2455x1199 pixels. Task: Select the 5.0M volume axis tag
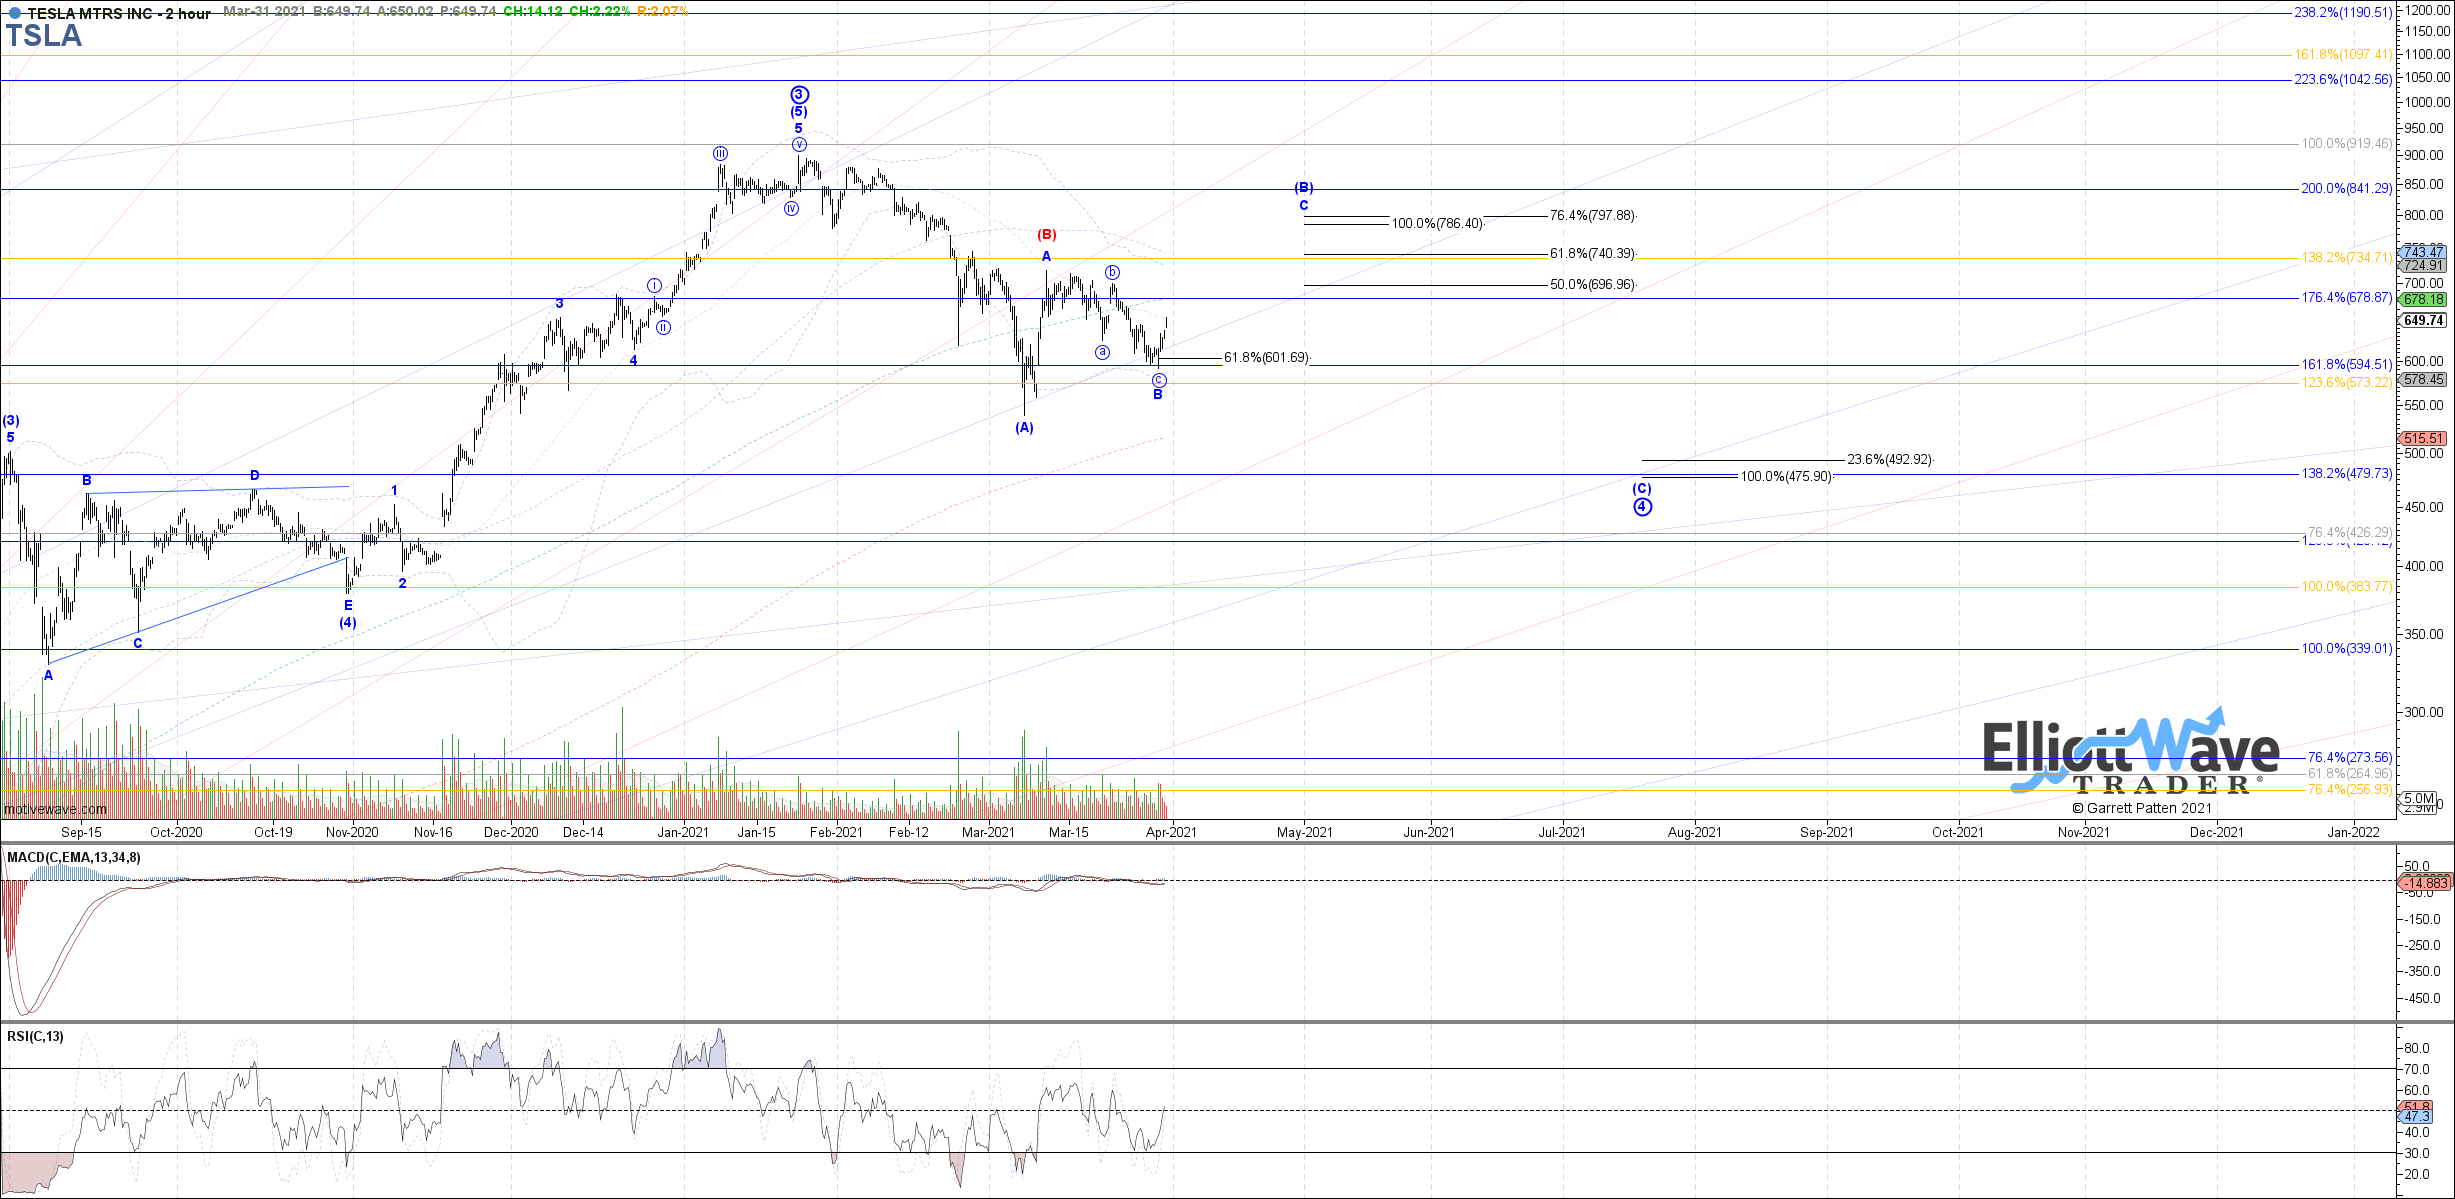(2419, 799)
